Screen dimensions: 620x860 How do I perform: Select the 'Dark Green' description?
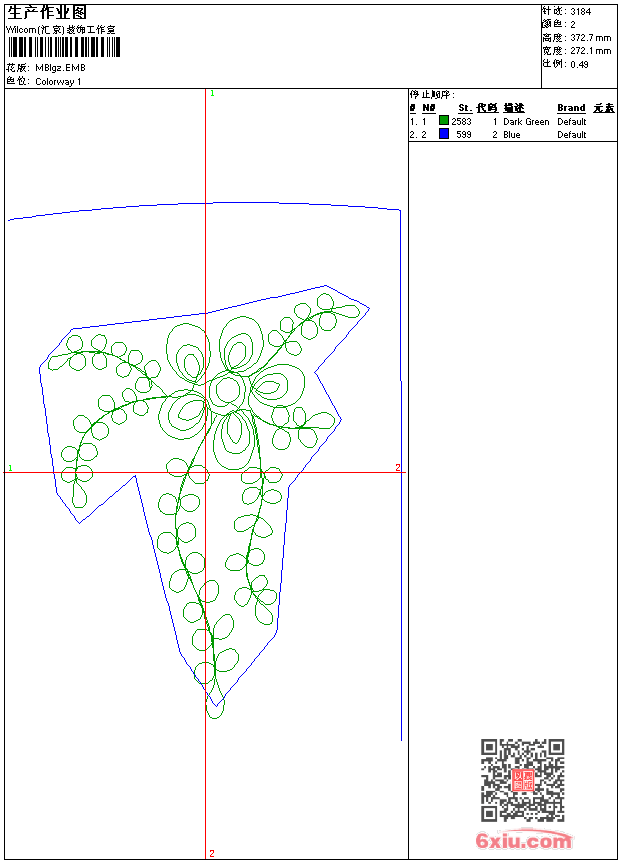[526, 122]
